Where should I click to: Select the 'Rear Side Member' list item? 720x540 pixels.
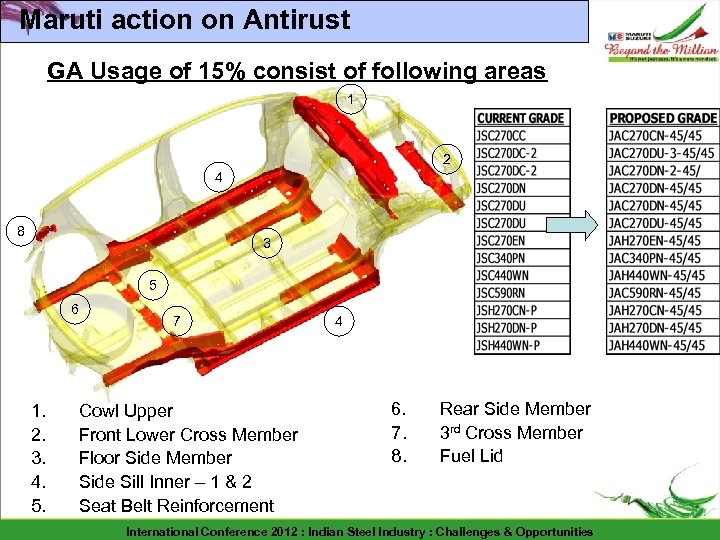click(x=515, y=409)
